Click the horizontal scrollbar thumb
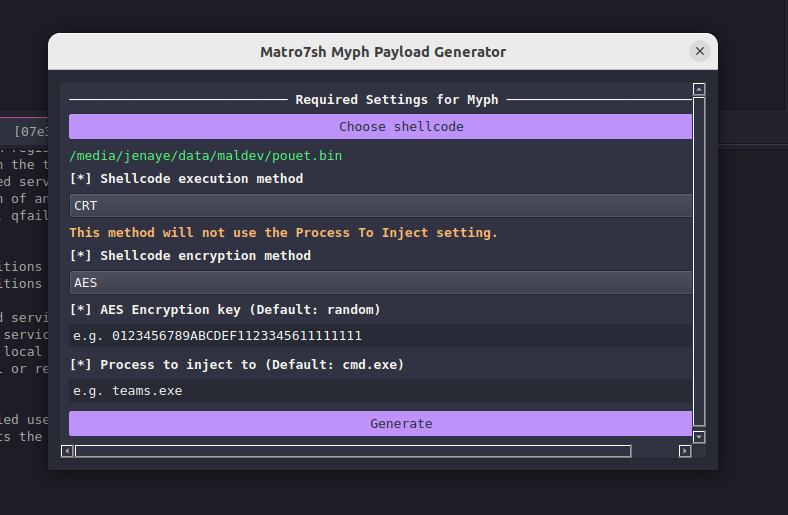The width and height of the screenshot is (788, 515). pos(352,451)
